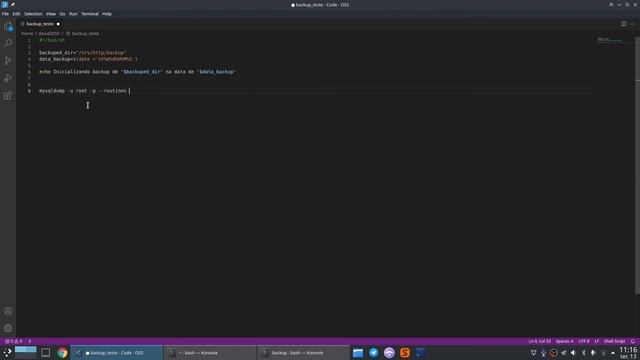Viewport: 640px width, 360px height.
Task: Change language mode Shell Script
Action: click(x=614, y=341)
